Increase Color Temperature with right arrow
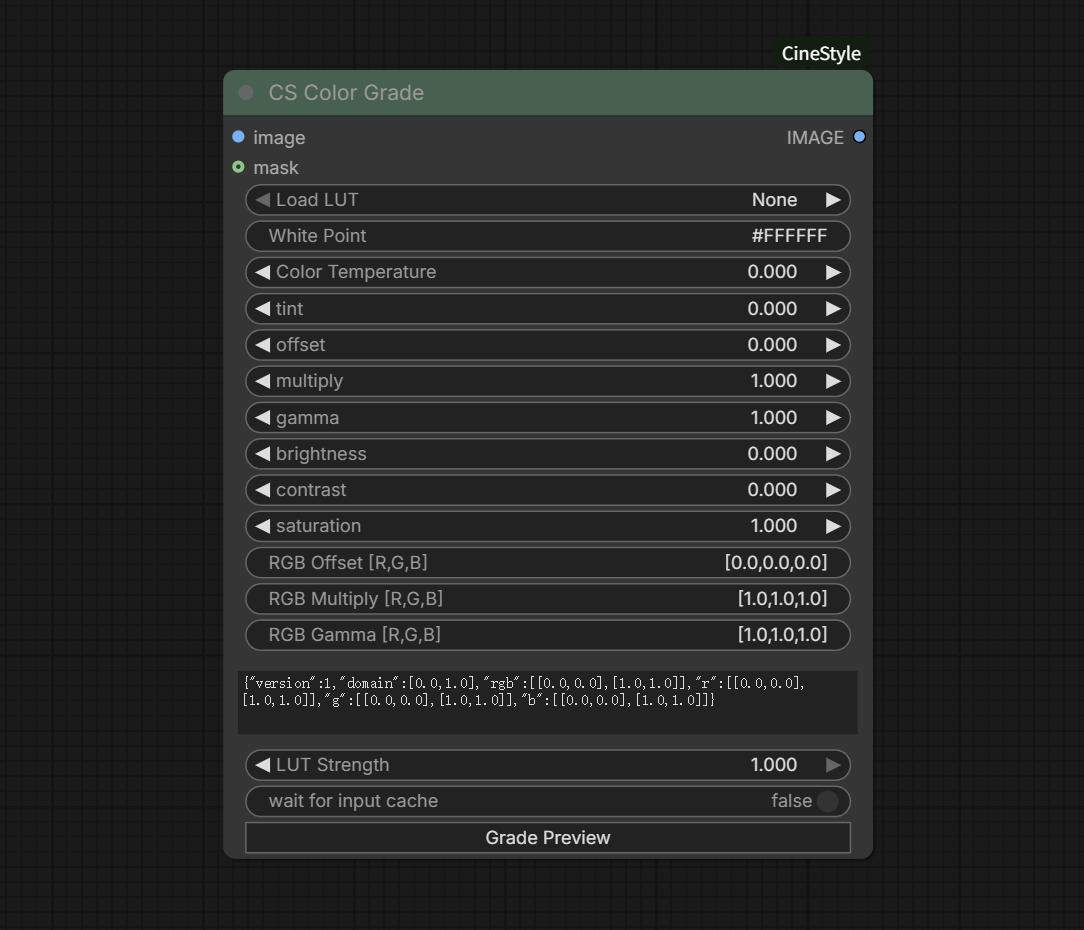 [833, 272]
